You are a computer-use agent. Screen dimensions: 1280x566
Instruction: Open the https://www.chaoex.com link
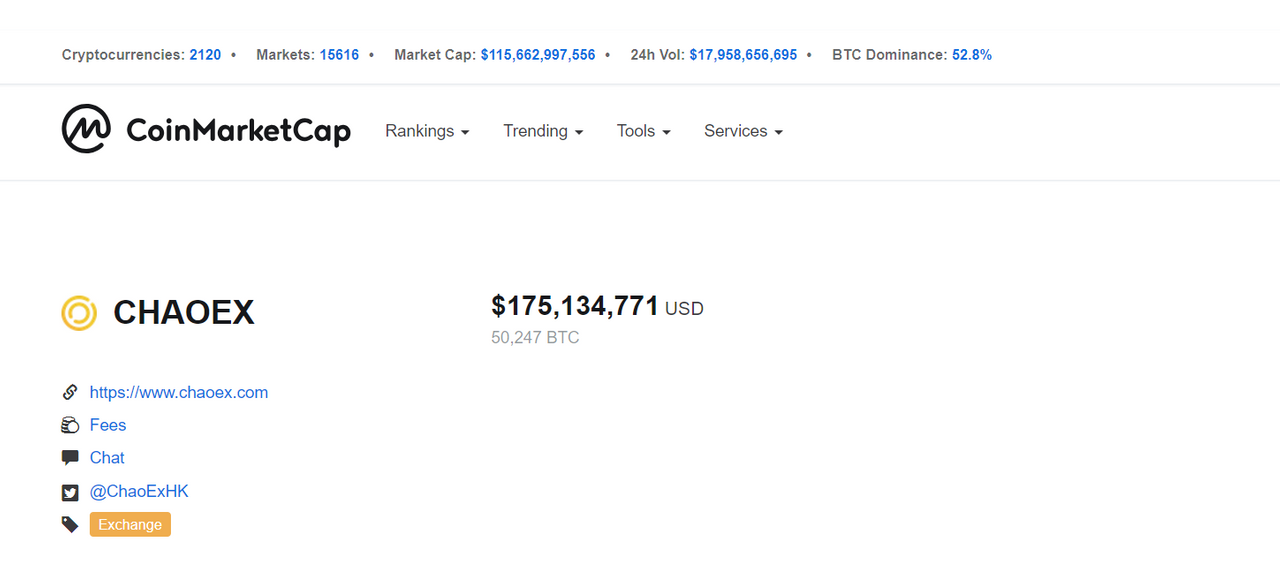pyautogui.click(x=179, y=392)
